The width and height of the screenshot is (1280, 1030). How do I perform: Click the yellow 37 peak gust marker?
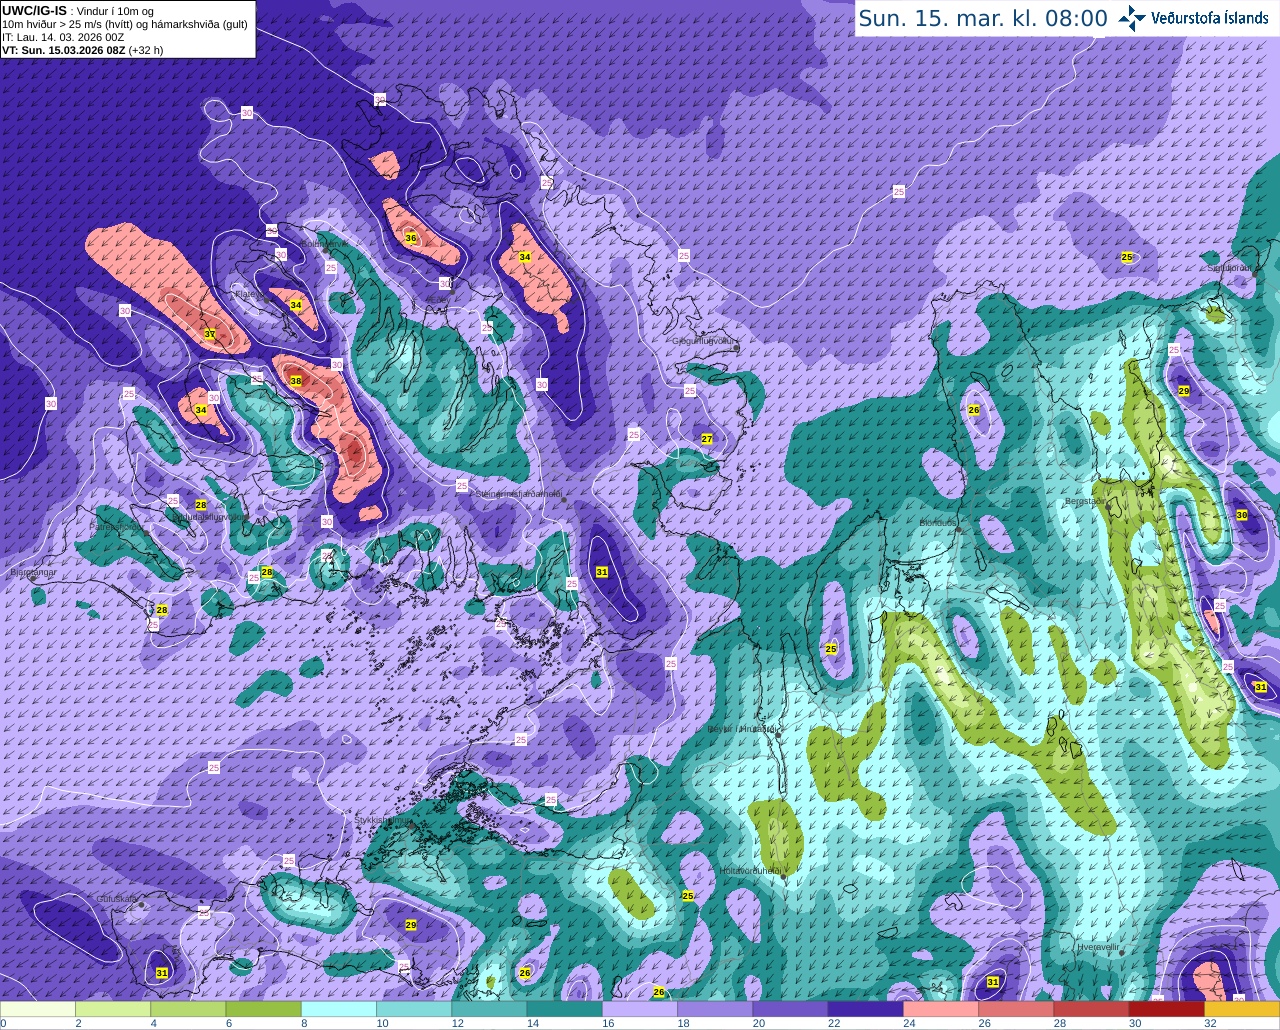(x=210, y=334)
